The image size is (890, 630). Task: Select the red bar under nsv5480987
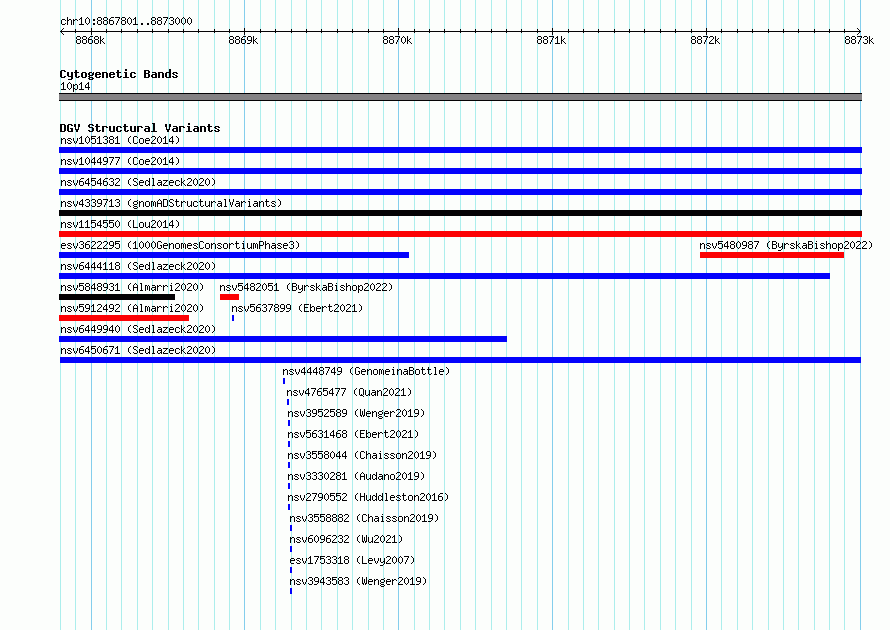[772, 255]
